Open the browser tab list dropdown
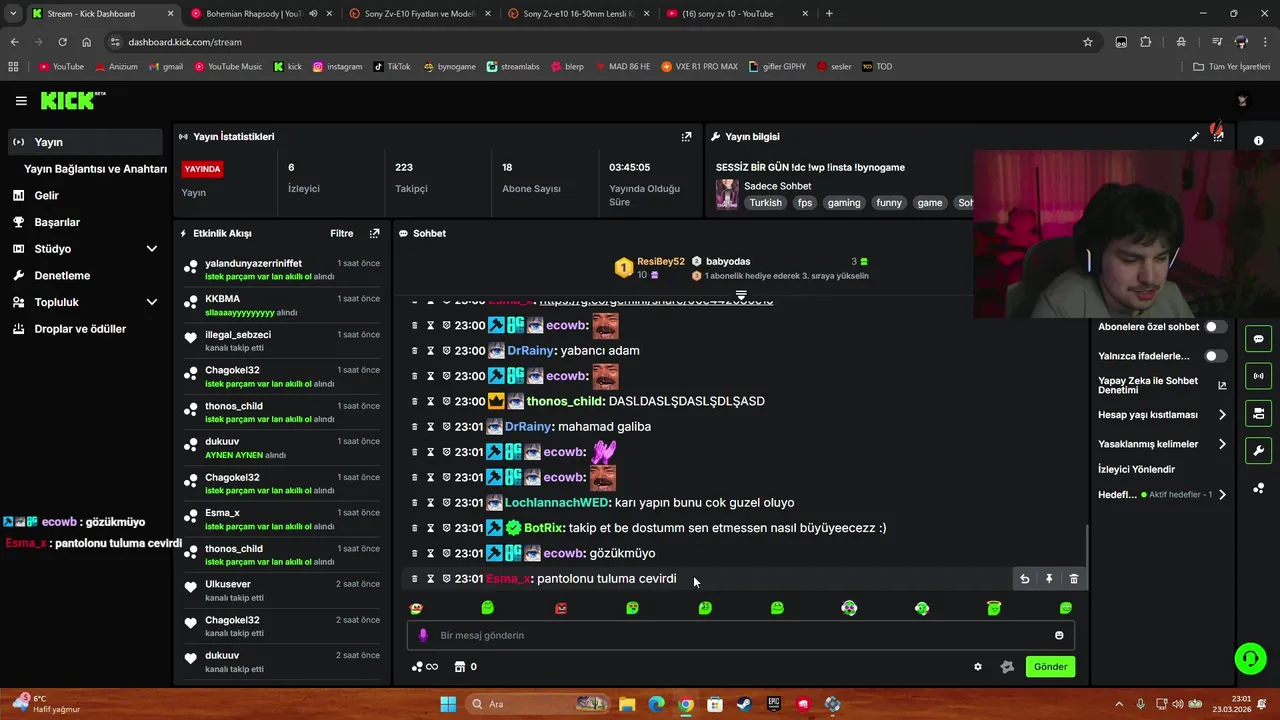 point(13,14)
